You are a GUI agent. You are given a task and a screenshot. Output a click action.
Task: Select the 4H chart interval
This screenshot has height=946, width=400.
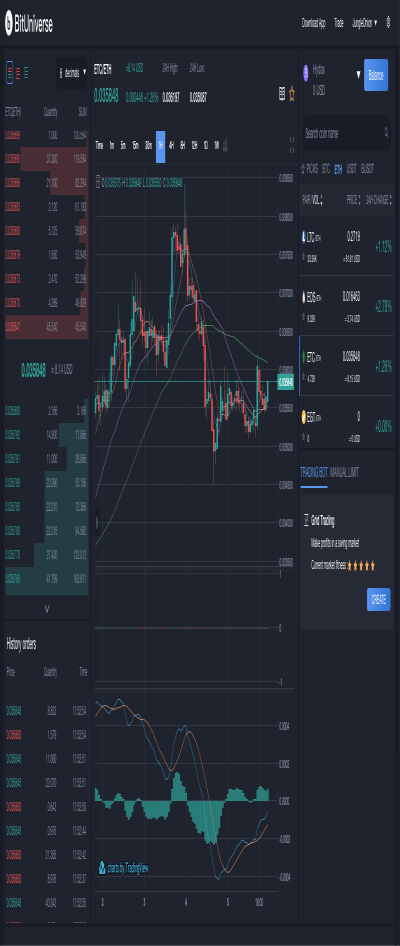[172, 145]
